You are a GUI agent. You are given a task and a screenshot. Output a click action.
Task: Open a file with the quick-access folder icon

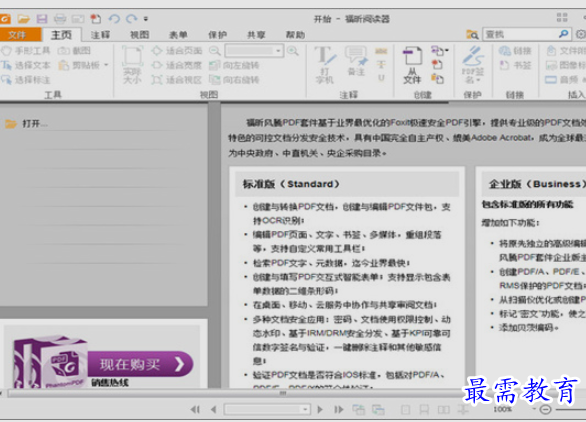pos(24,19)
